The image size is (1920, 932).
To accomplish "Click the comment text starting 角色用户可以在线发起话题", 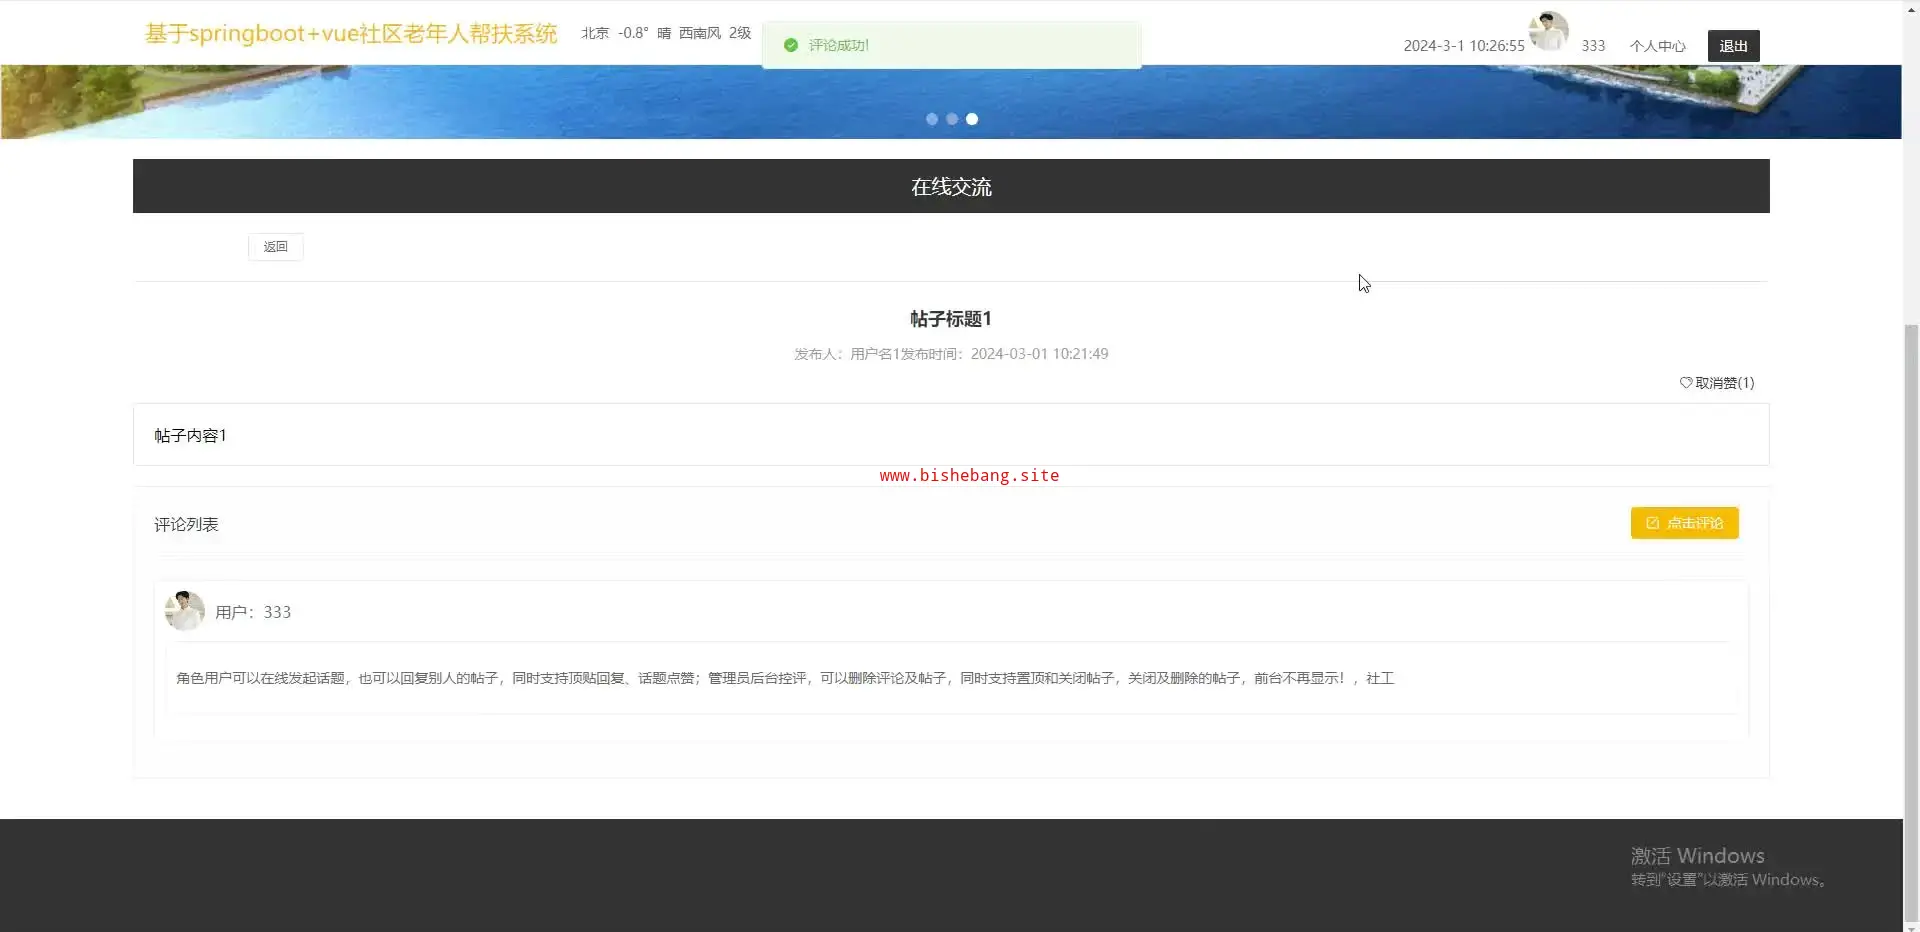I will (785, 678).
